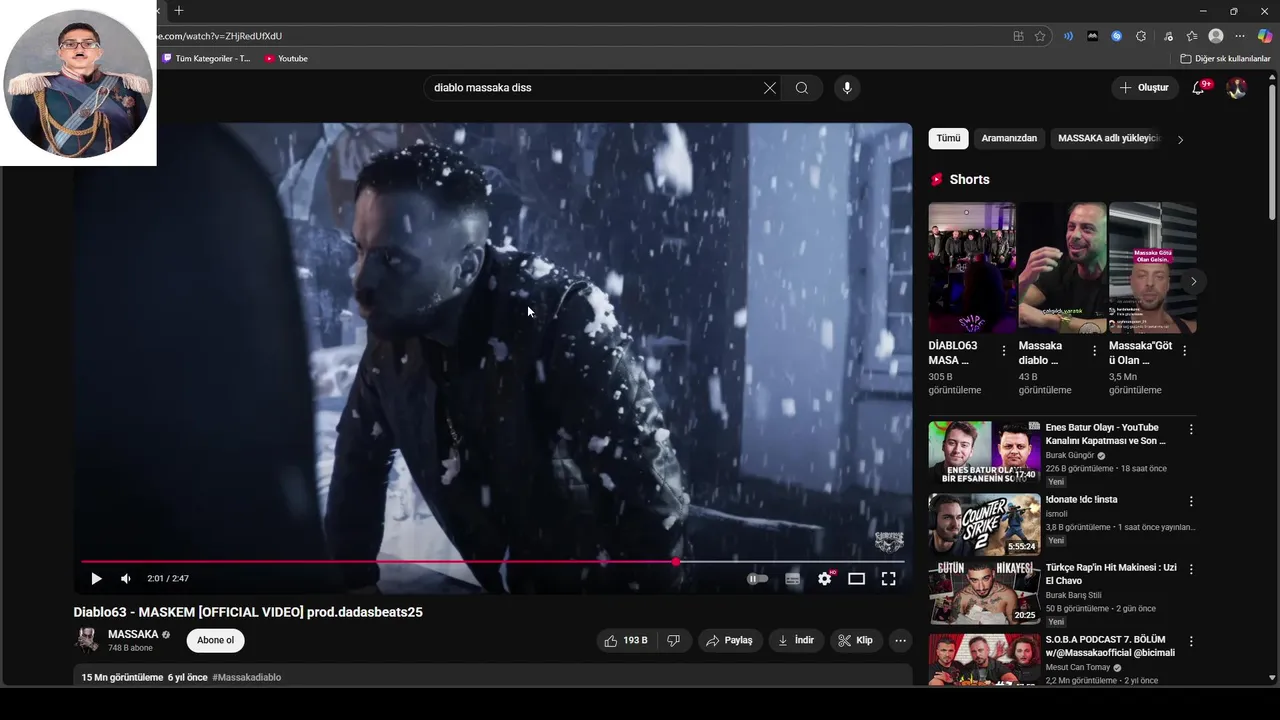This screenshot has height=720, width=1280.
Task: Open the Massaka diablo Short thumbnail
Action: click(1062, 267)
